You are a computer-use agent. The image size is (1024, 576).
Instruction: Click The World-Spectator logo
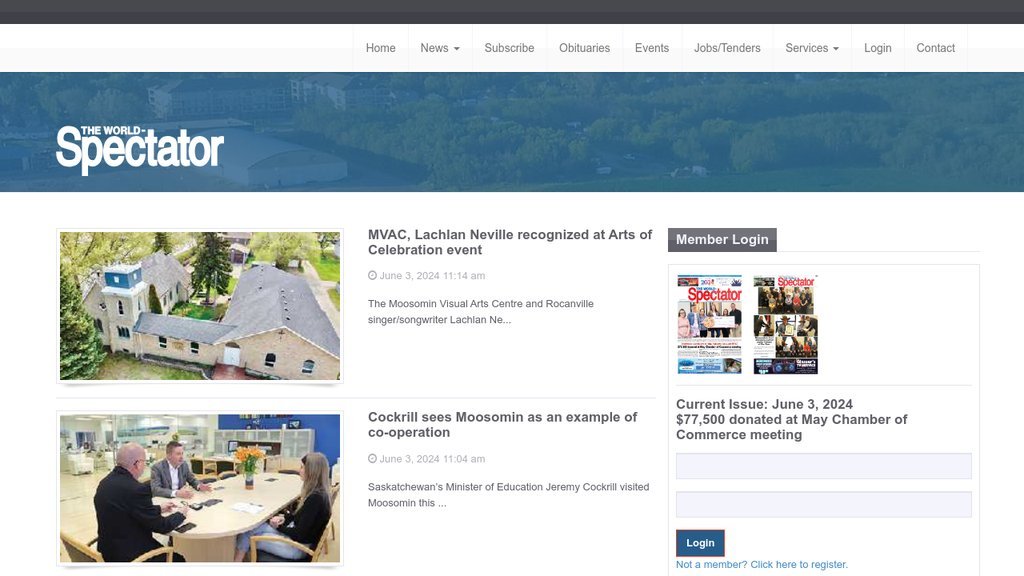140,148
